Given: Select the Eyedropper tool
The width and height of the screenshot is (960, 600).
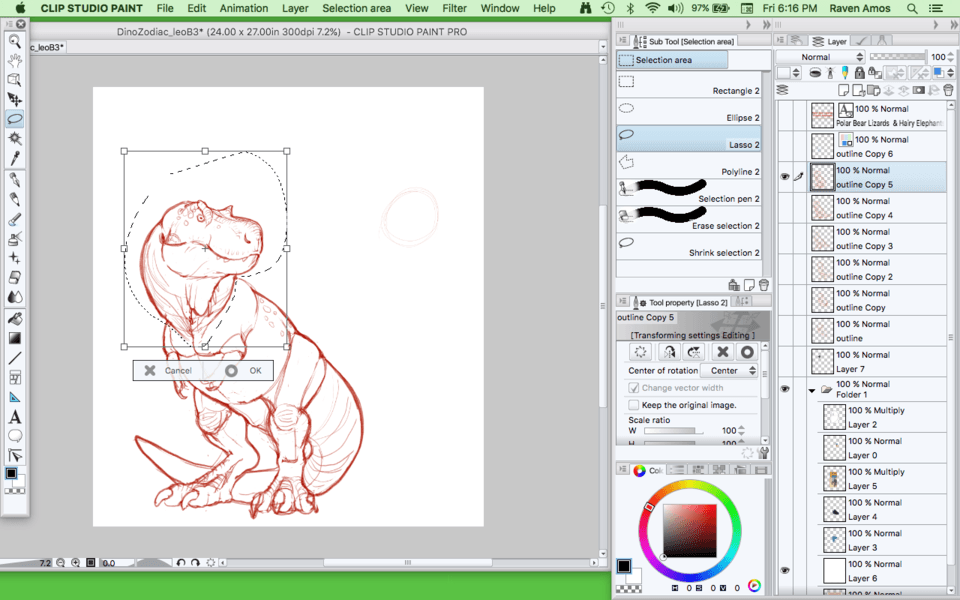Looking at the screenshot, I should [x=15, y=158].
